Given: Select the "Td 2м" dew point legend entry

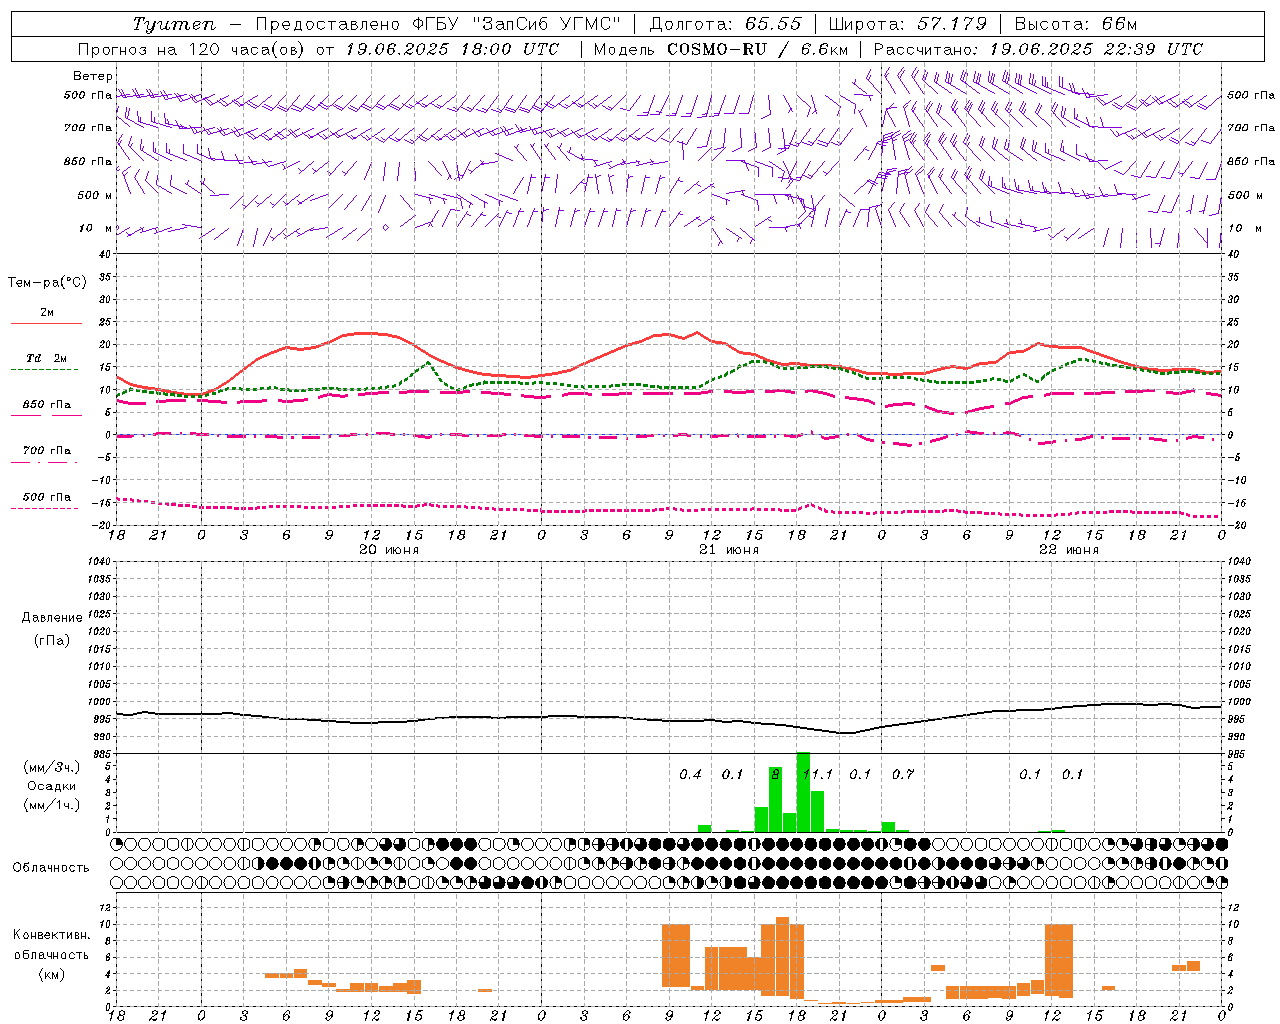Looking at the screenshot, I should (47, 358).
